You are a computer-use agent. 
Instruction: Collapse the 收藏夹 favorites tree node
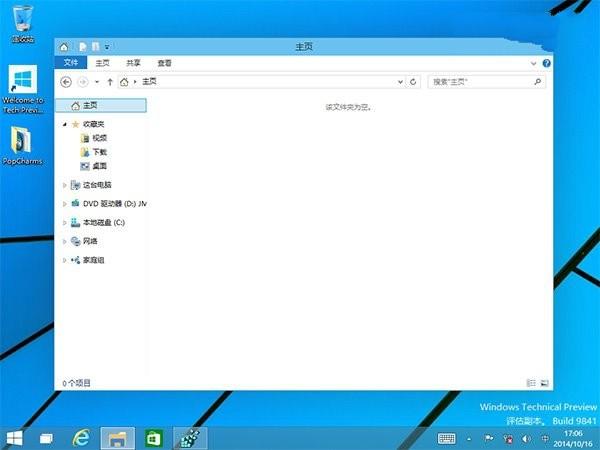click(64, 124)
